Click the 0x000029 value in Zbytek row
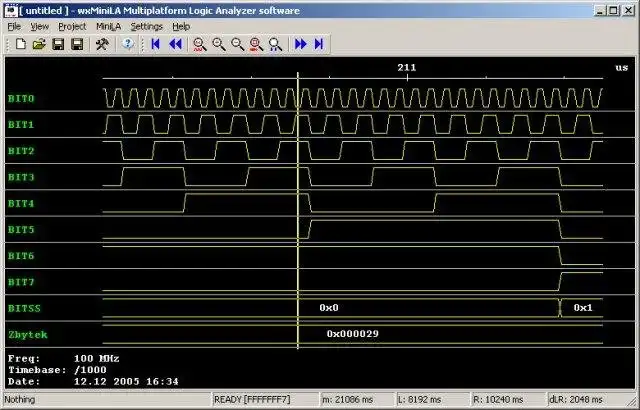640x410 pixels. coord(353,334)
